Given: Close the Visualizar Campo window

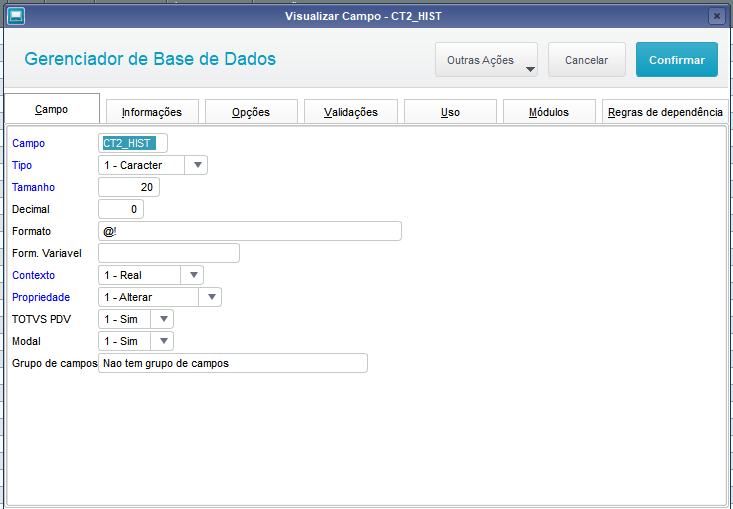Looking at the screenshot, I should click(x=717, y=16).
